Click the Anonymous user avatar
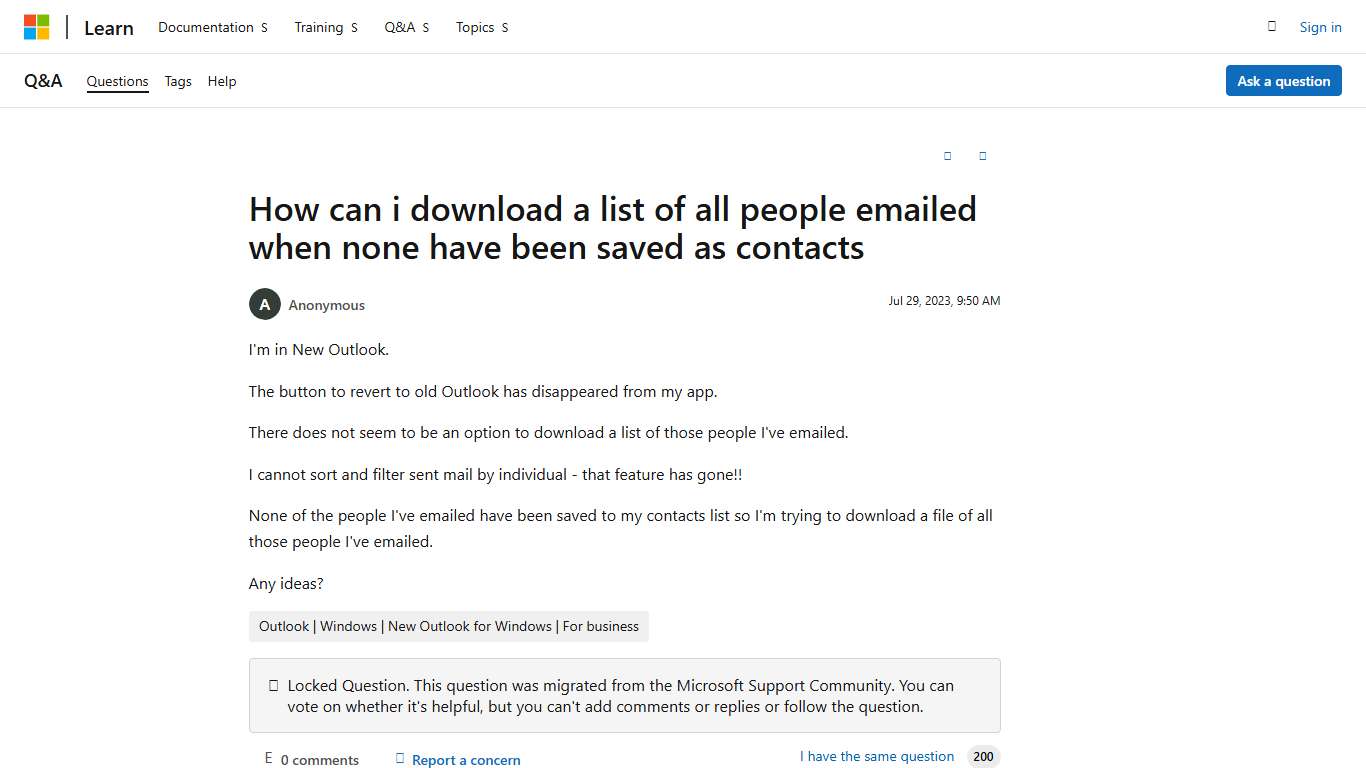The width and height of the screenshot is (1366, 768). coord(264,304)
